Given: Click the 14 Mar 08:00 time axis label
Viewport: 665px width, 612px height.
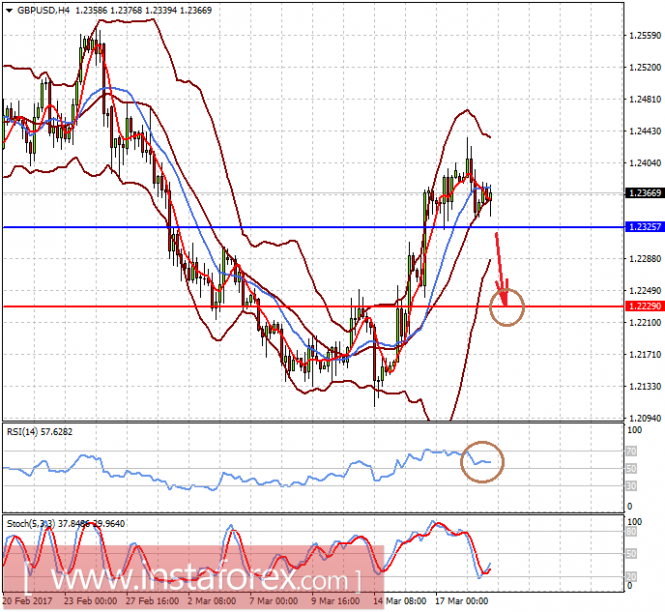Looking at the screenshot, I should pyautogui.click(x=400, y=601).
